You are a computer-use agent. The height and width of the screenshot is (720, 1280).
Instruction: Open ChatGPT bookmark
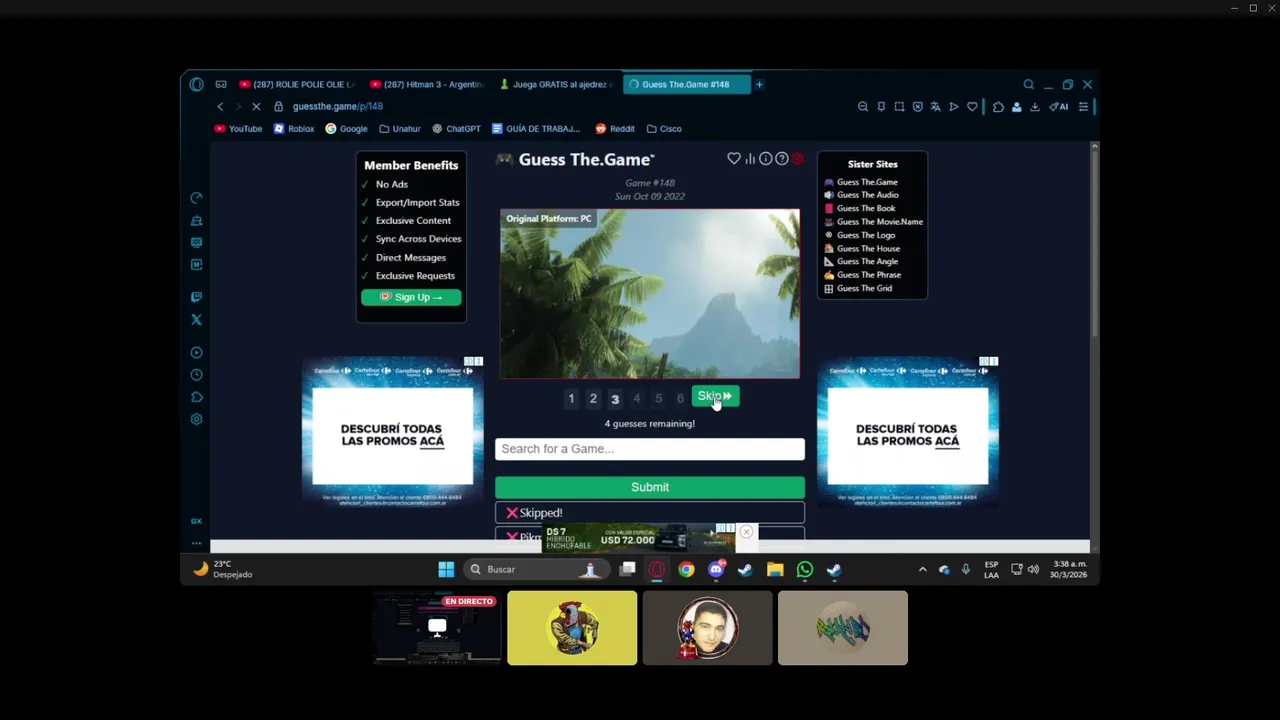456,129
